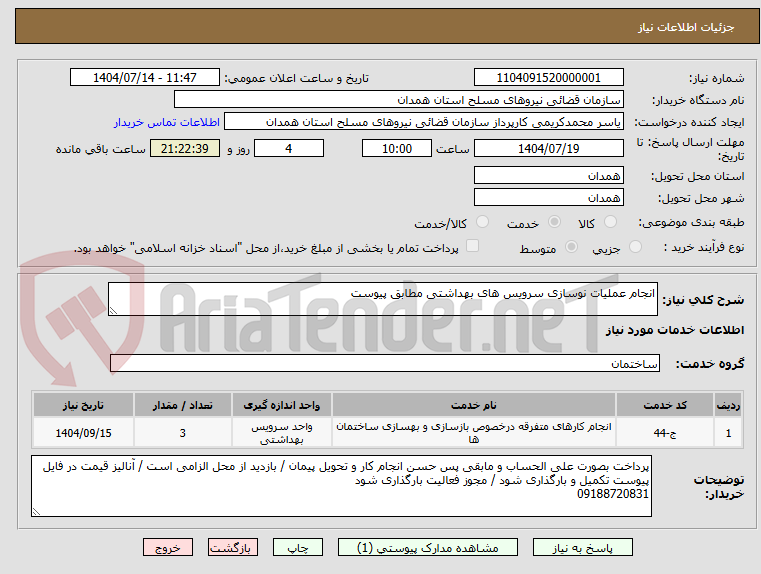
Task: Click the resize handle of توضیحات خریدار textarea
Action: (36, 511)
